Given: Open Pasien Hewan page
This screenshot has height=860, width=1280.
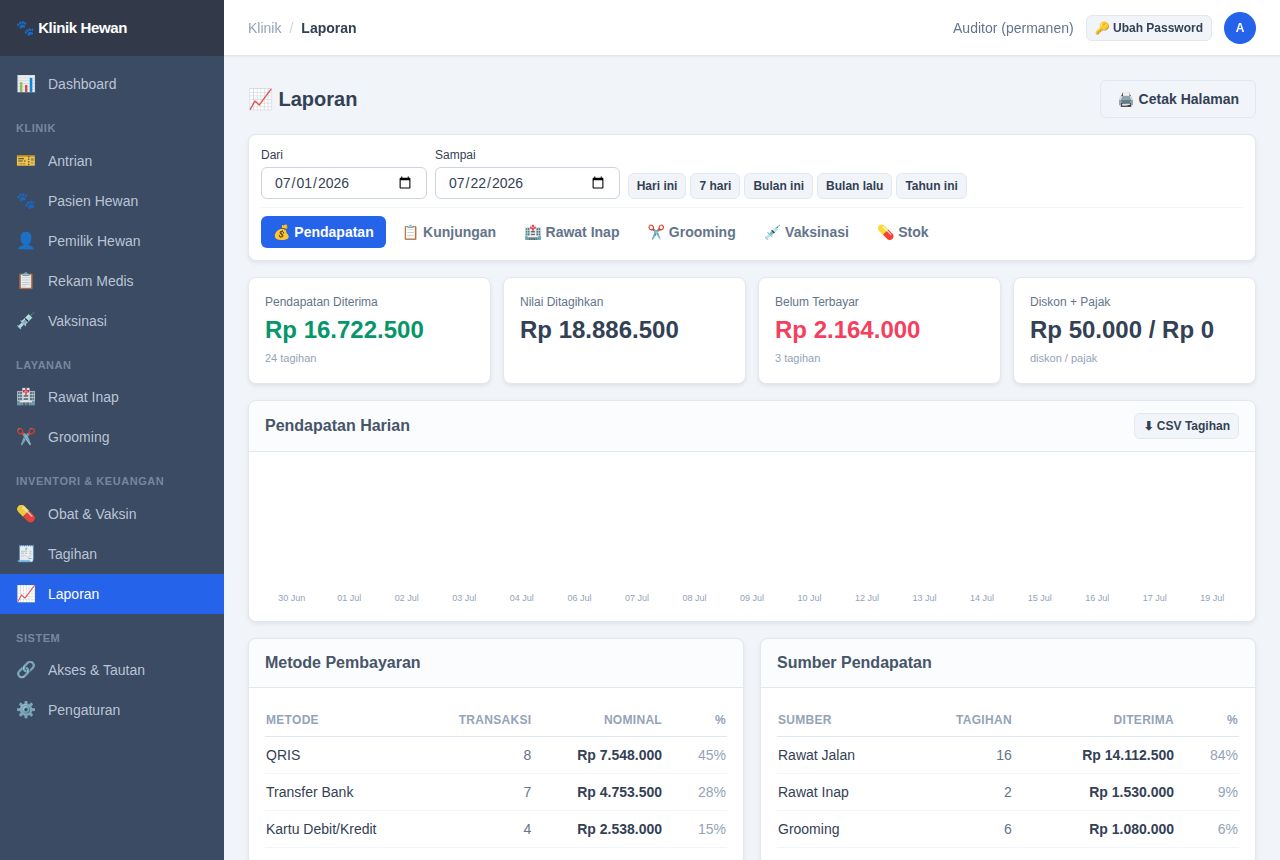Looking at the screenshot, I should click(x=112, y=201).
